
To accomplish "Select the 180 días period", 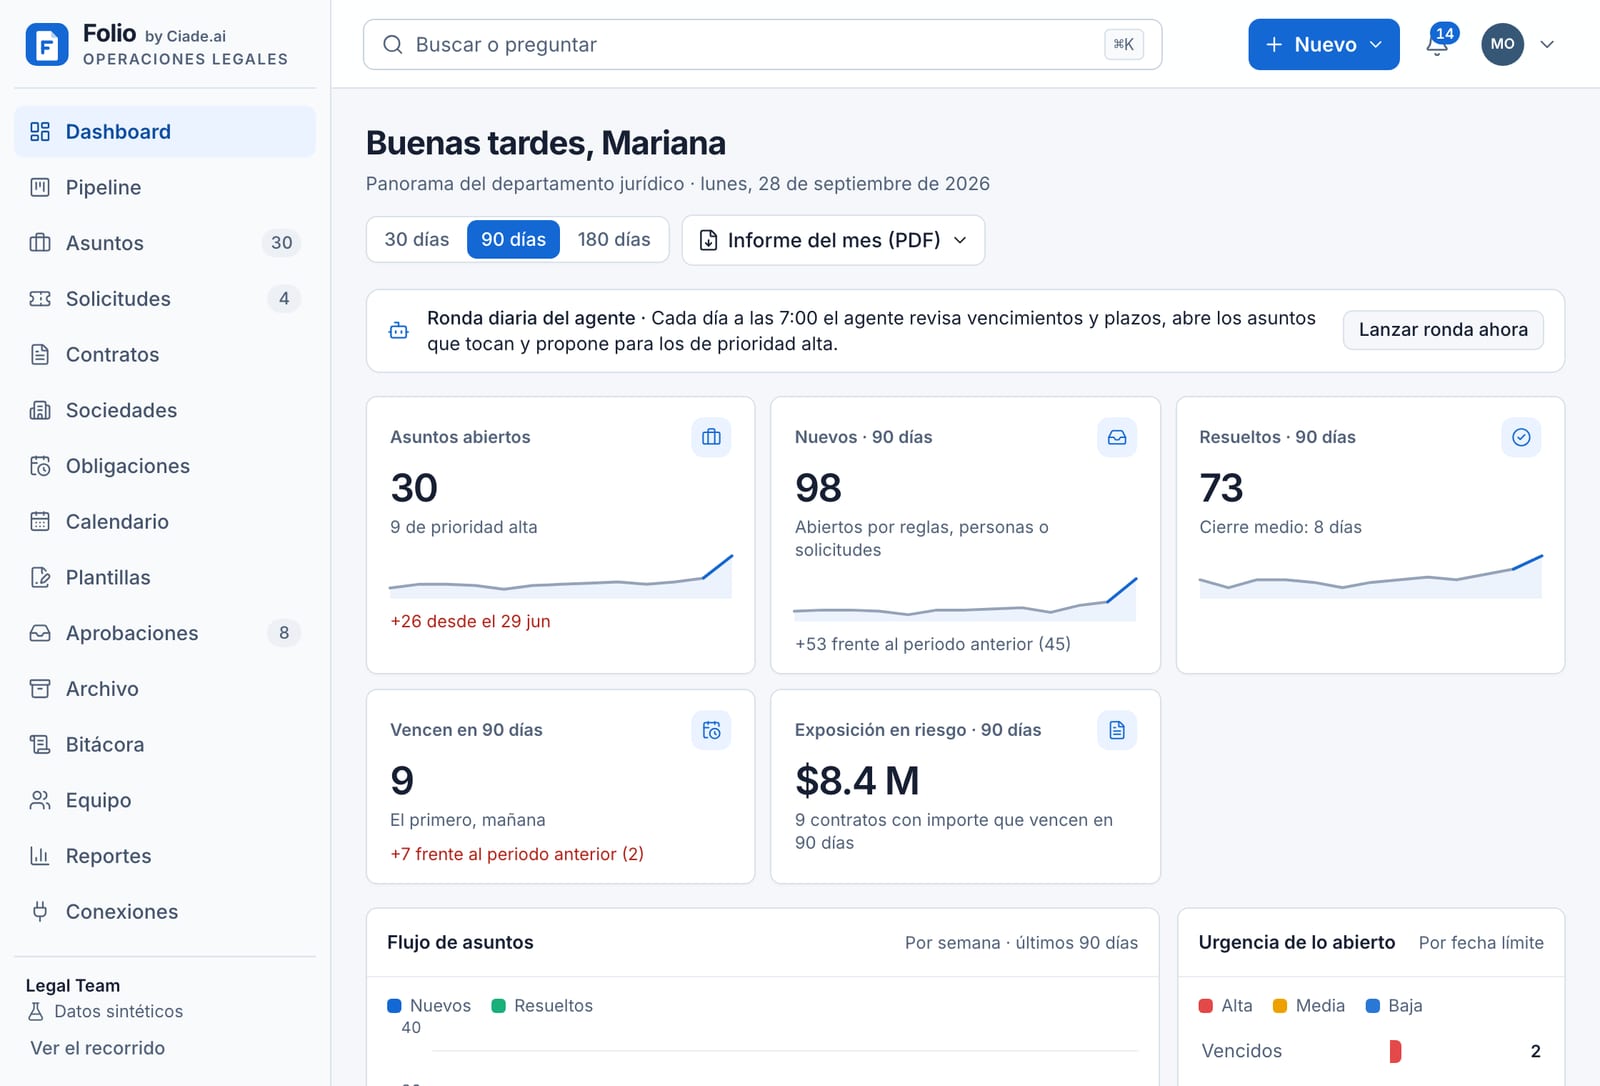I will [614, 239].
